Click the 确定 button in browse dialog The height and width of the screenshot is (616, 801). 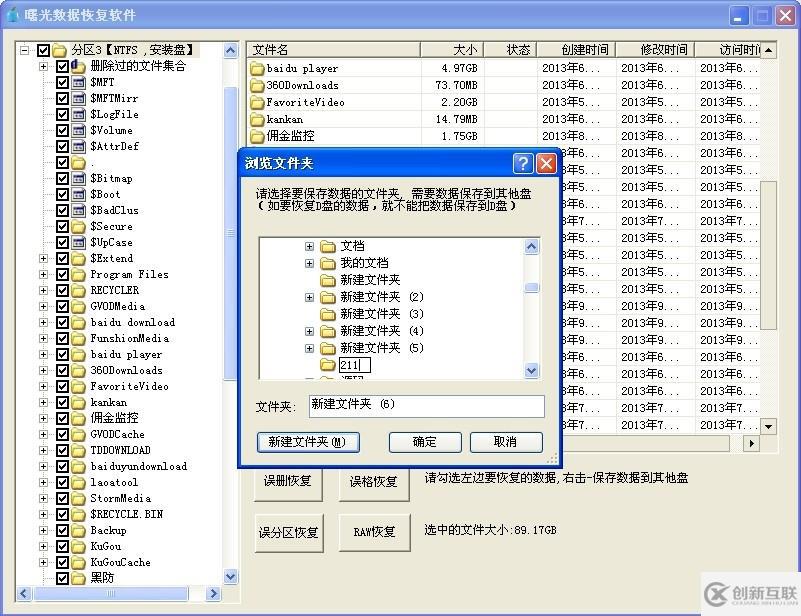pyautogui.click(x=425, y=442)
